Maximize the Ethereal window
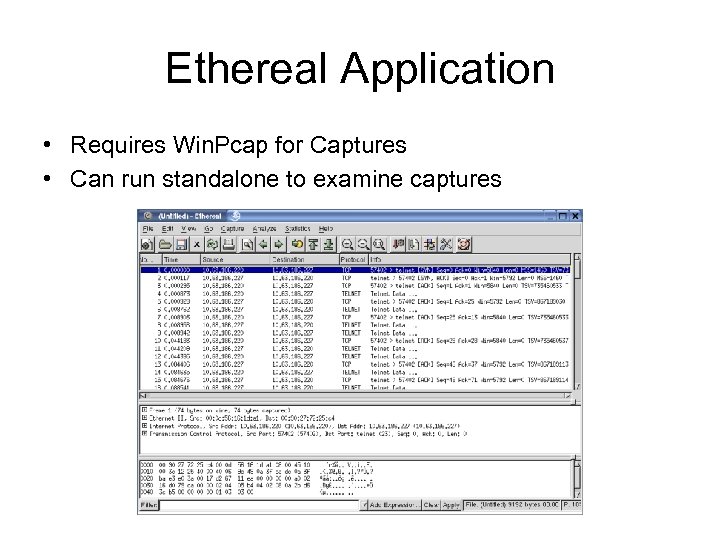The width and height of the screenshot is (720, 540). 562,216
